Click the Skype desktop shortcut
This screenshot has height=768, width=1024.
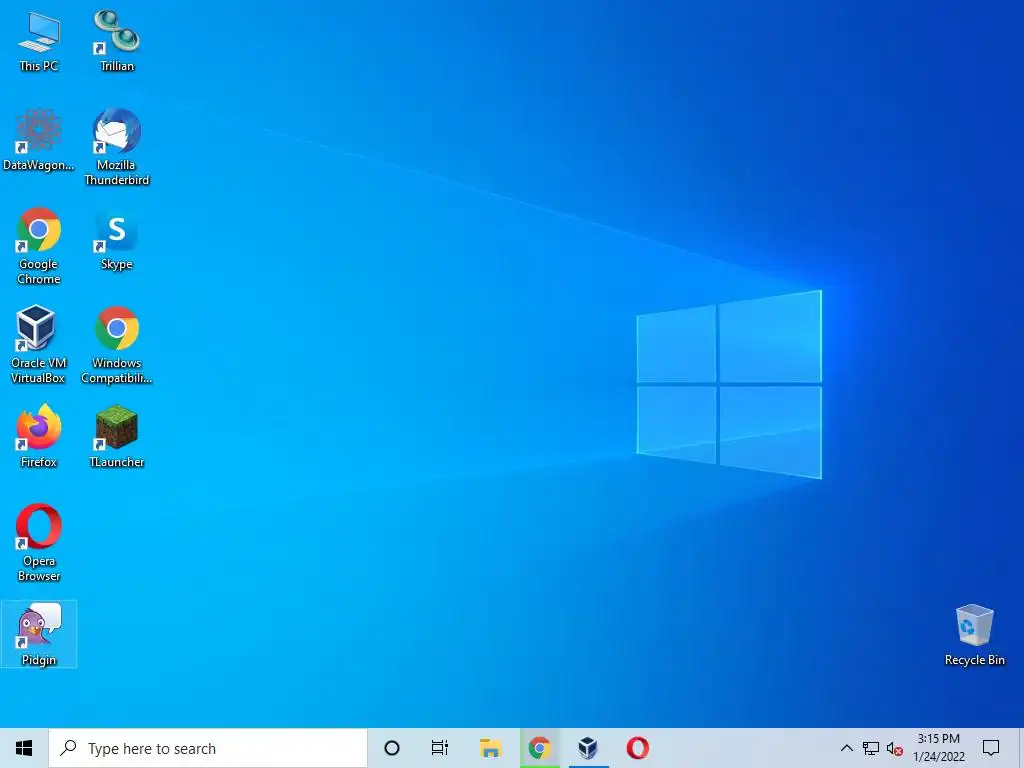116,240
